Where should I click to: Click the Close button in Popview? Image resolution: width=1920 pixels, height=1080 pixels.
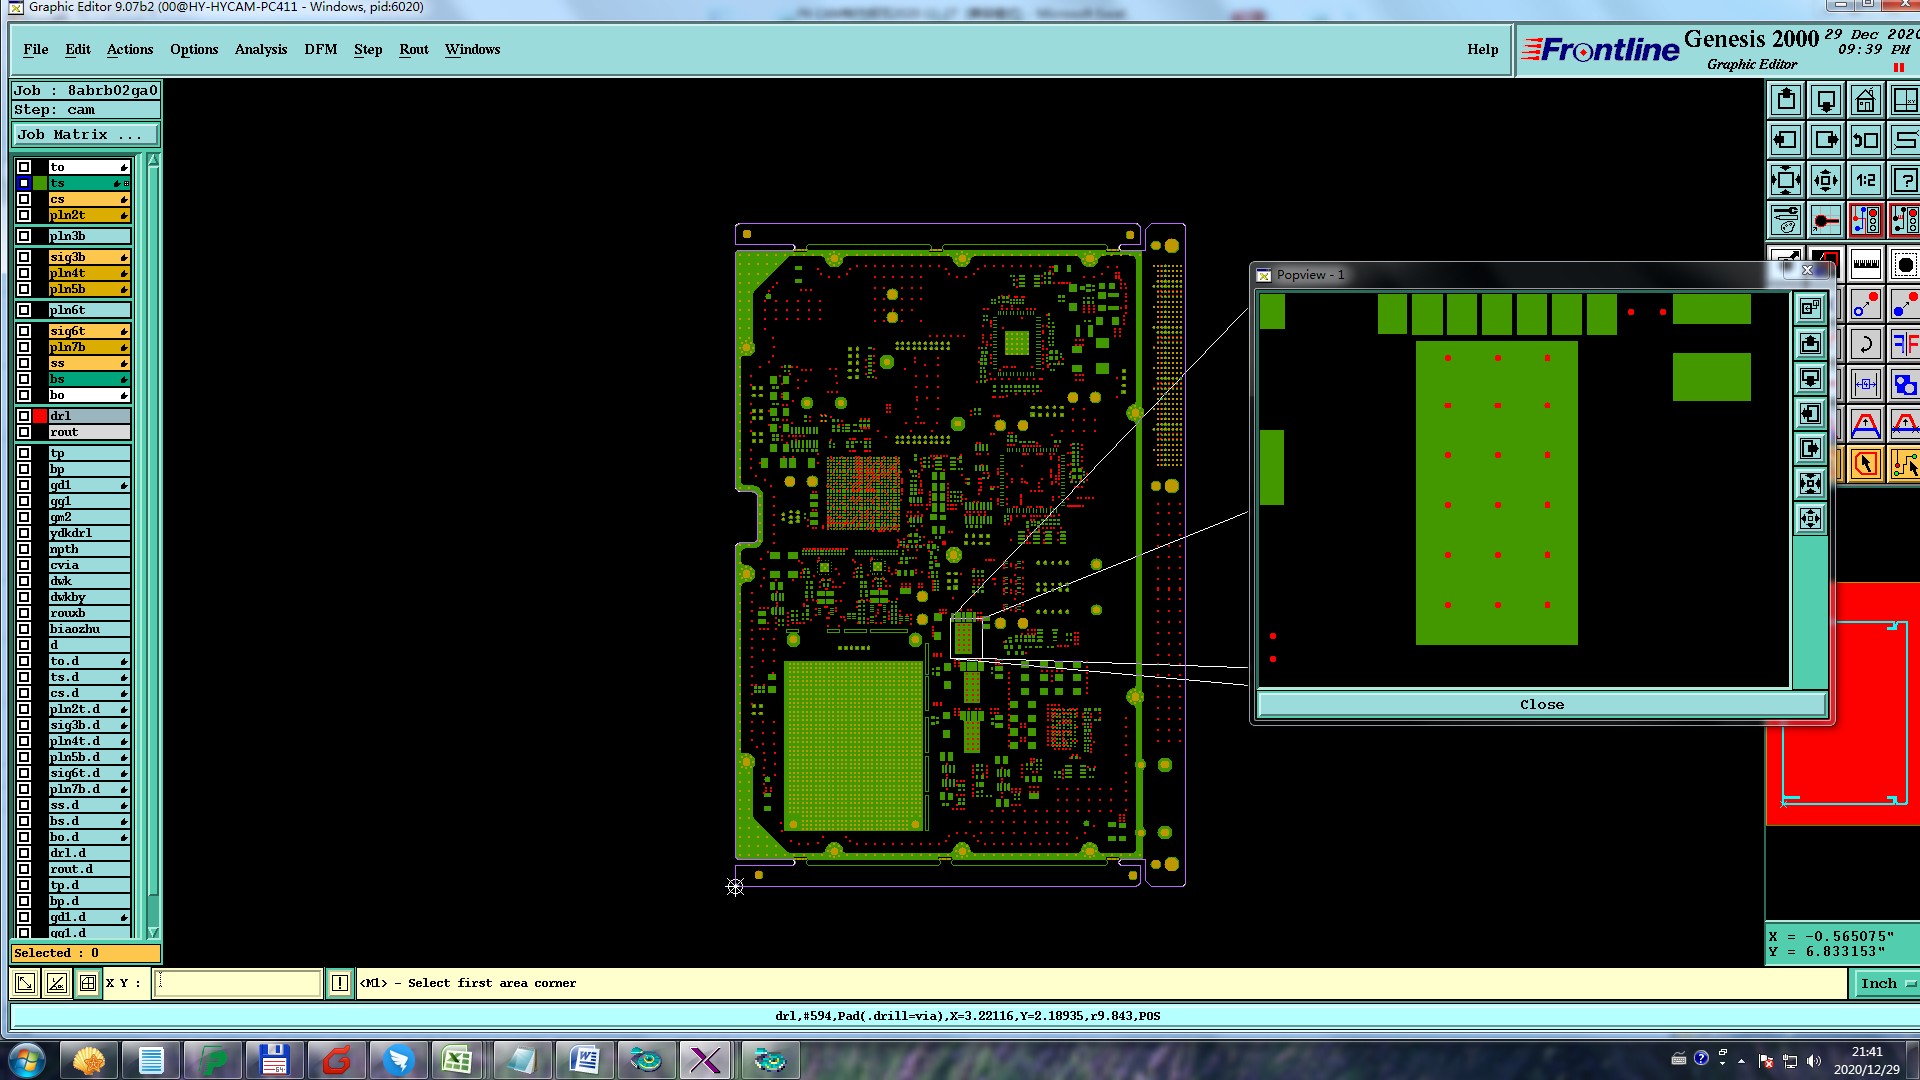(x=1541, y=705)
